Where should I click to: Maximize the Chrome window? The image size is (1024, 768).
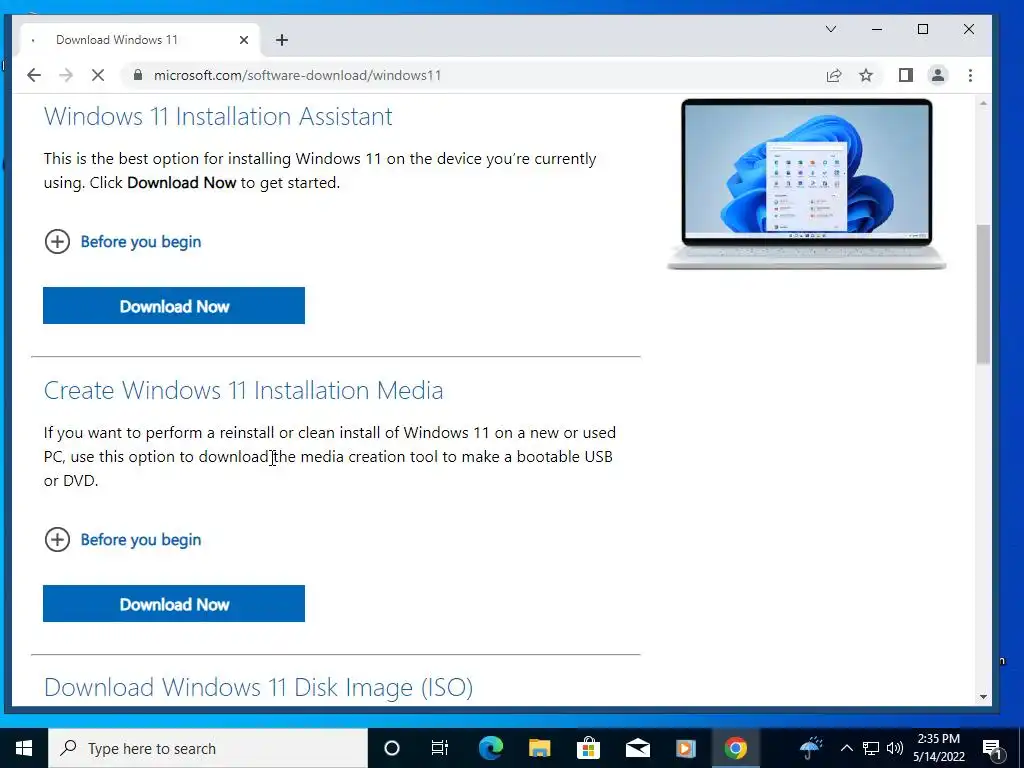pyautogui.click(x=923, y=29)
